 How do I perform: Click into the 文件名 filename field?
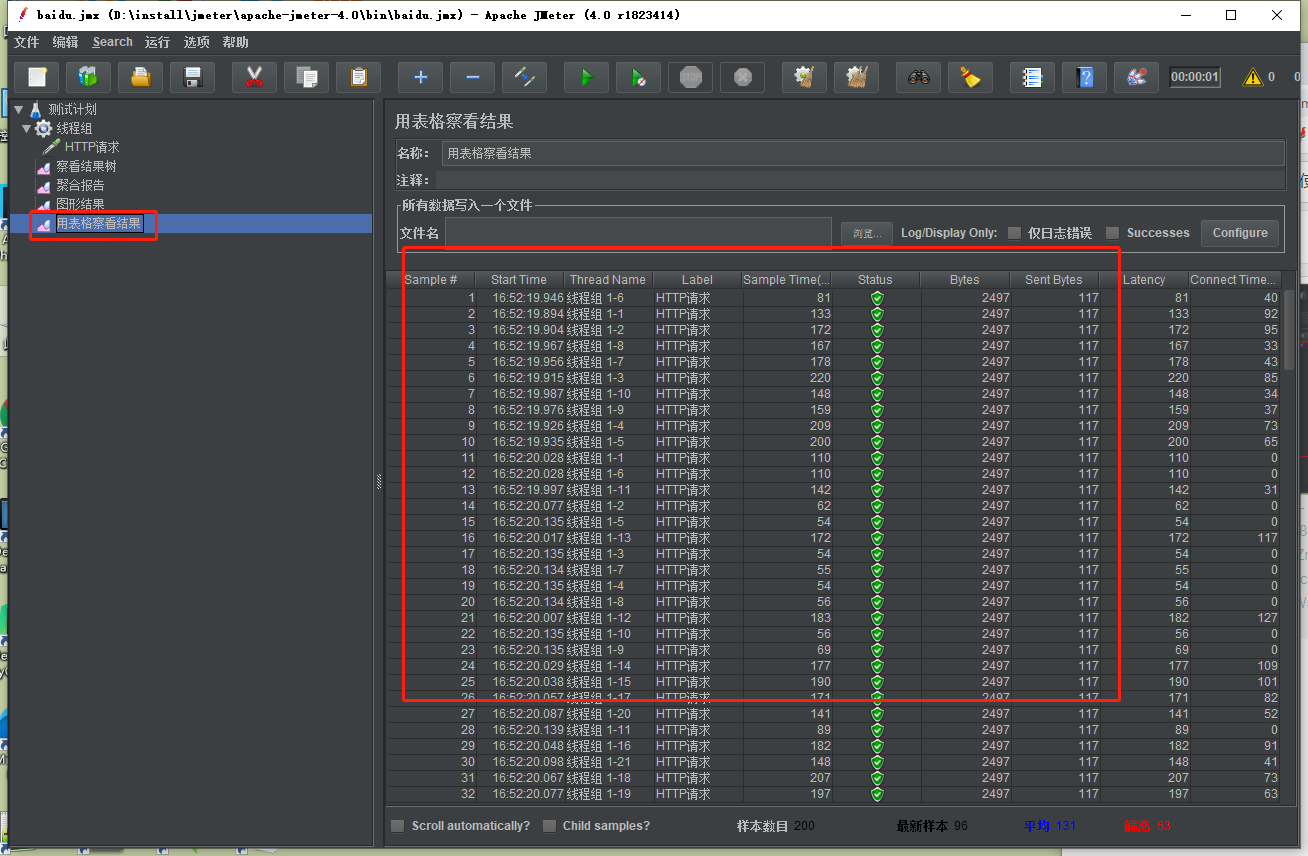(x=638, y=233)
